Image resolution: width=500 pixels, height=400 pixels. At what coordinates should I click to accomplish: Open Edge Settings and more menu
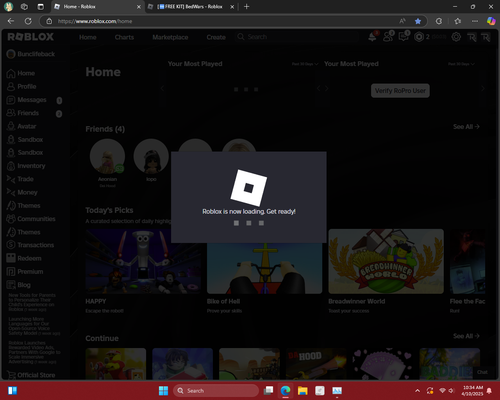tap(475, 21)
